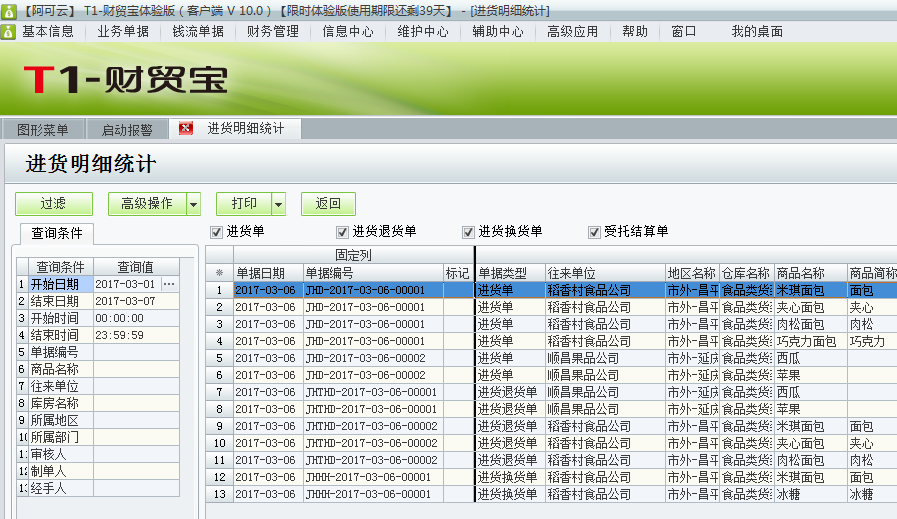Screen dimensions: 897x519
Task: Click the 结束时间 value 23:59:59
Action: tap(136, 335)
